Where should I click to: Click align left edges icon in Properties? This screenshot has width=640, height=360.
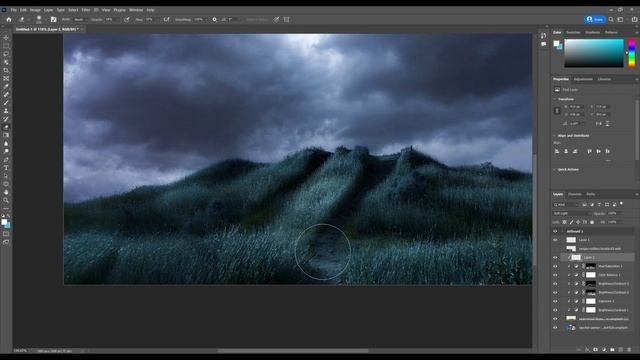point(557,151)
